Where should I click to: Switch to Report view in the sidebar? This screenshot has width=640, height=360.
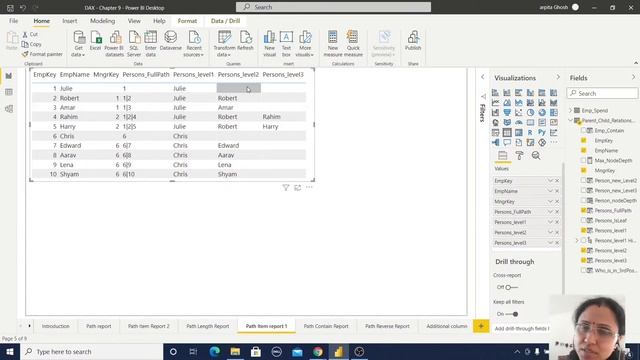[9, 76]
